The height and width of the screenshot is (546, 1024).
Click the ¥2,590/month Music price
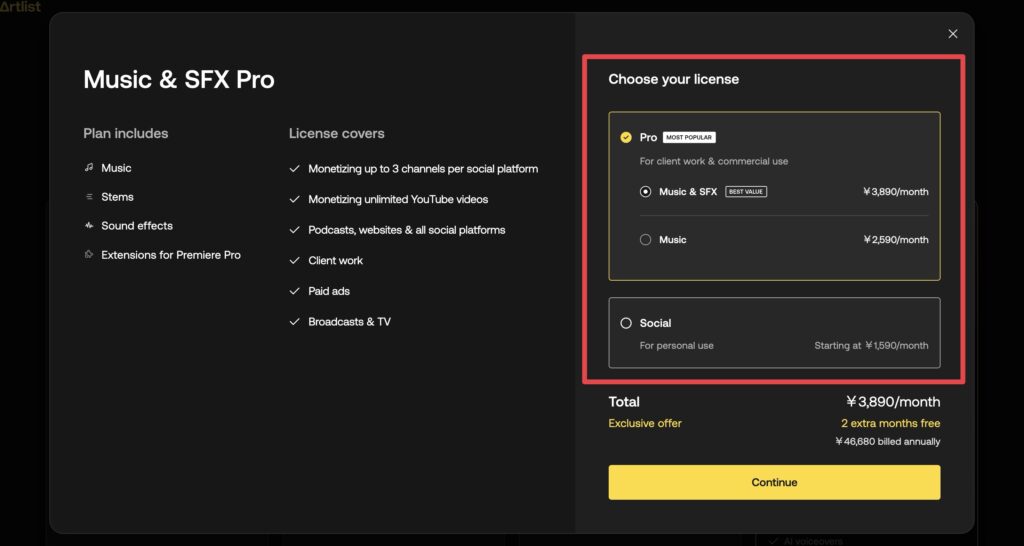pyautogui.click(x=895, y=240)
